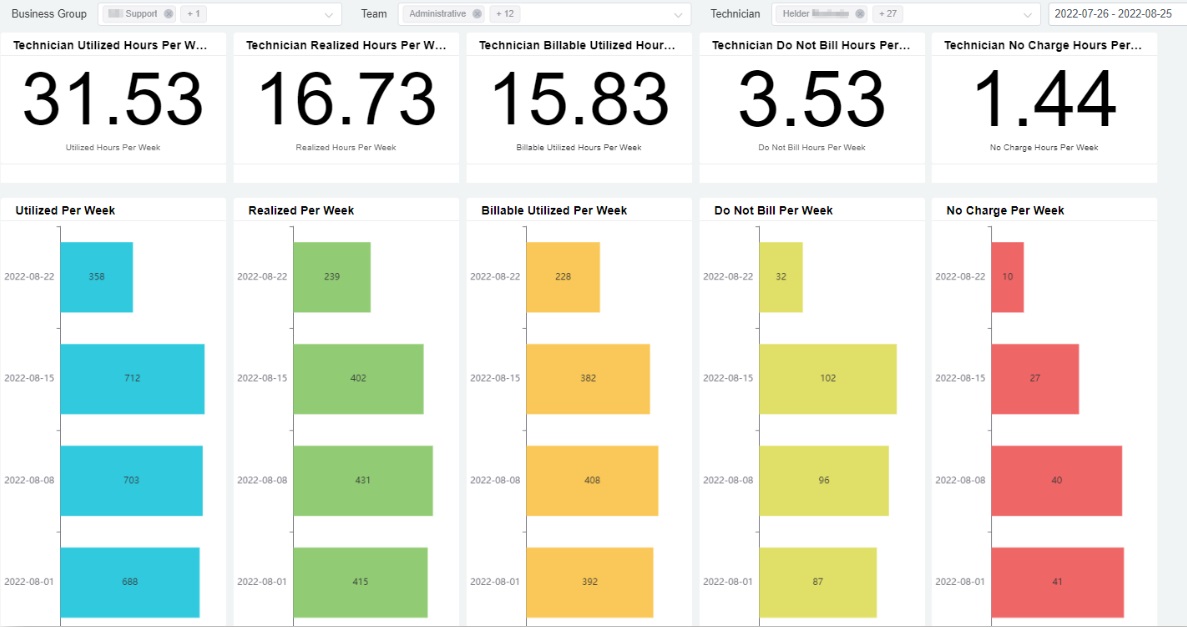1187x627 pixels.
Task: Click the +1 badge in Business Group filter
Action: pyautogui.click(x=191, y=13)
